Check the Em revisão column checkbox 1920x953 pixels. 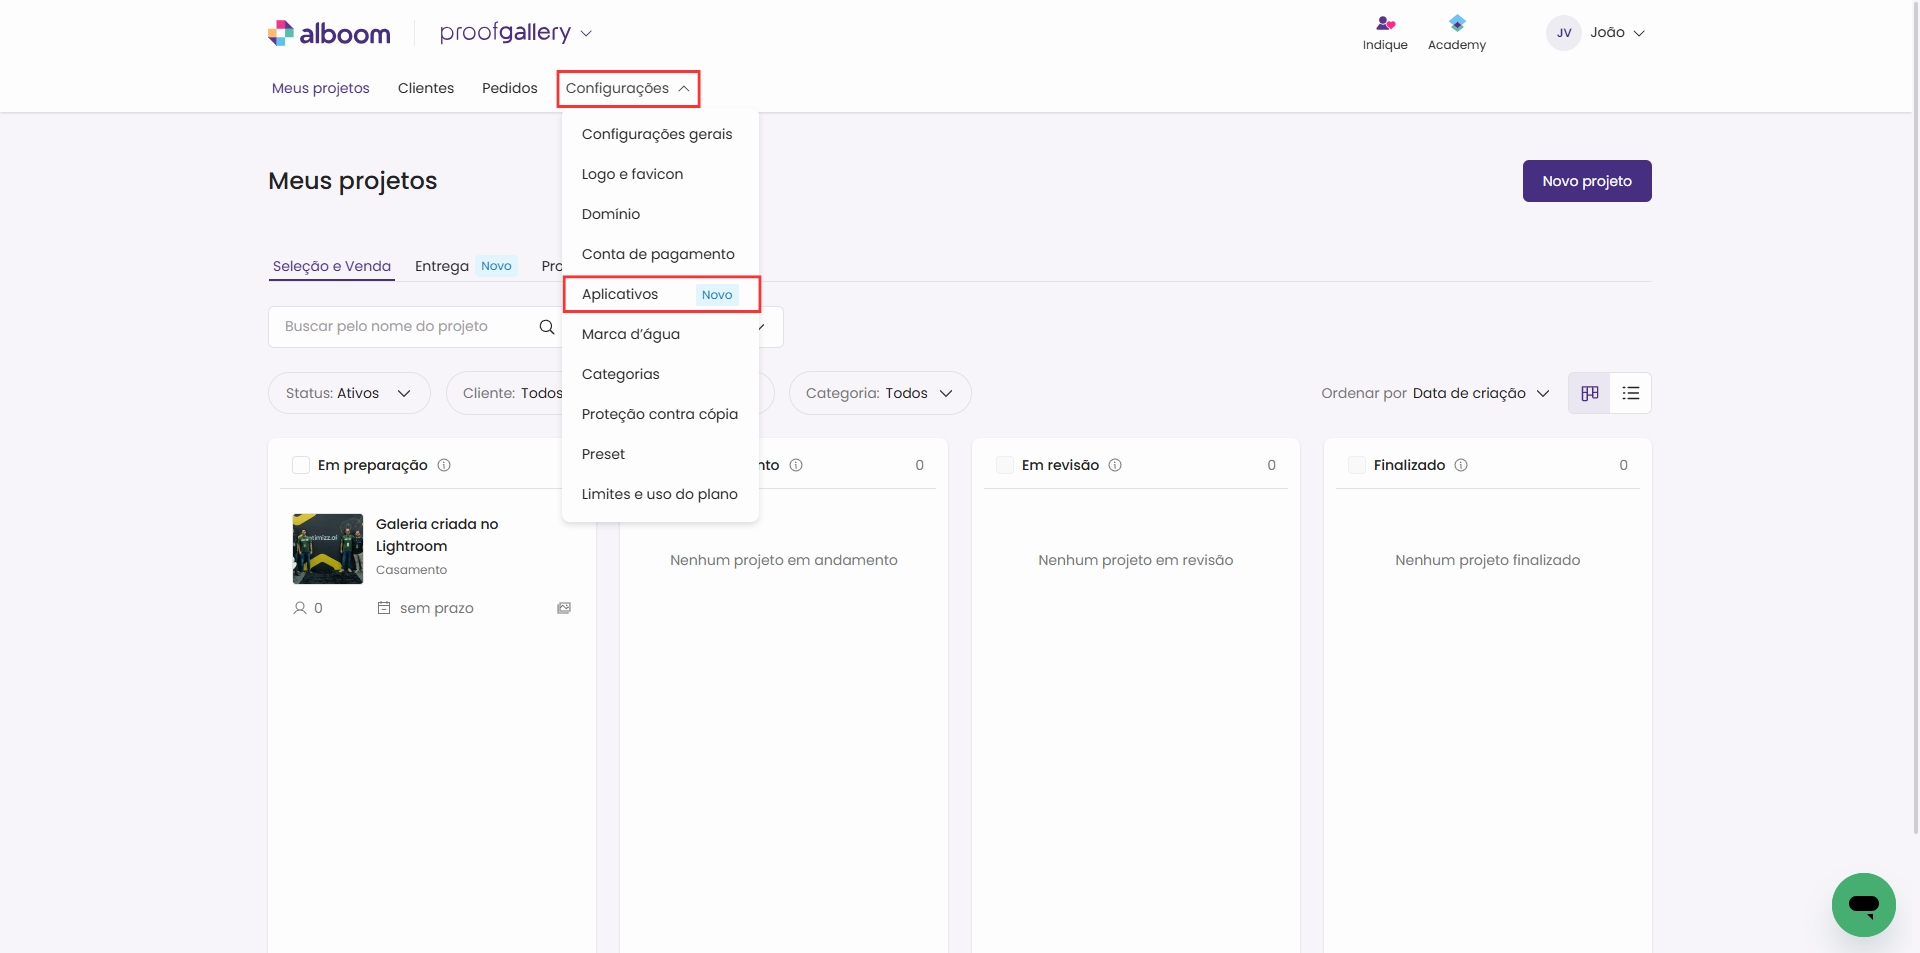[1005, 465]
